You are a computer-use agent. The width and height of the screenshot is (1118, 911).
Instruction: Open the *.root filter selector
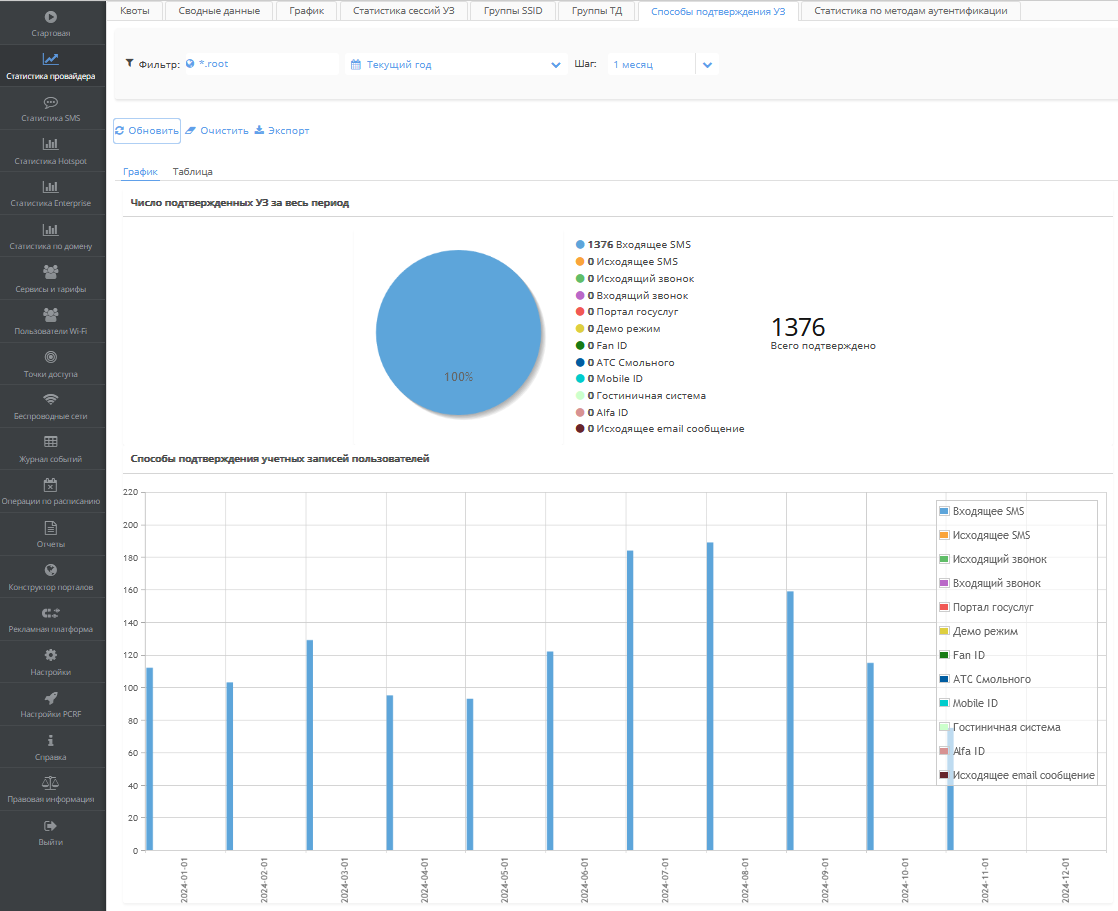(x=260, y=64)
